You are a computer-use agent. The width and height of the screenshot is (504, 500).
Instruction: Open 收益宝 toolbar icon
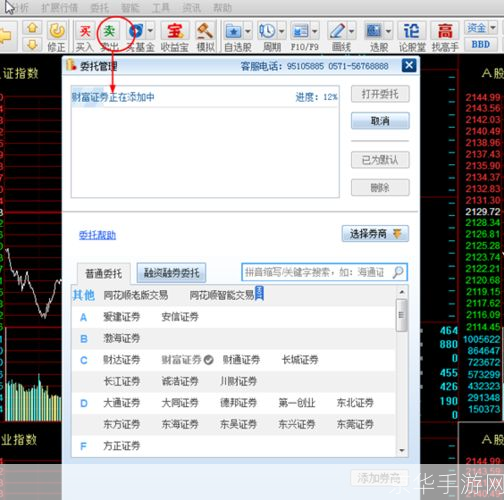click(x=175, y=31)
